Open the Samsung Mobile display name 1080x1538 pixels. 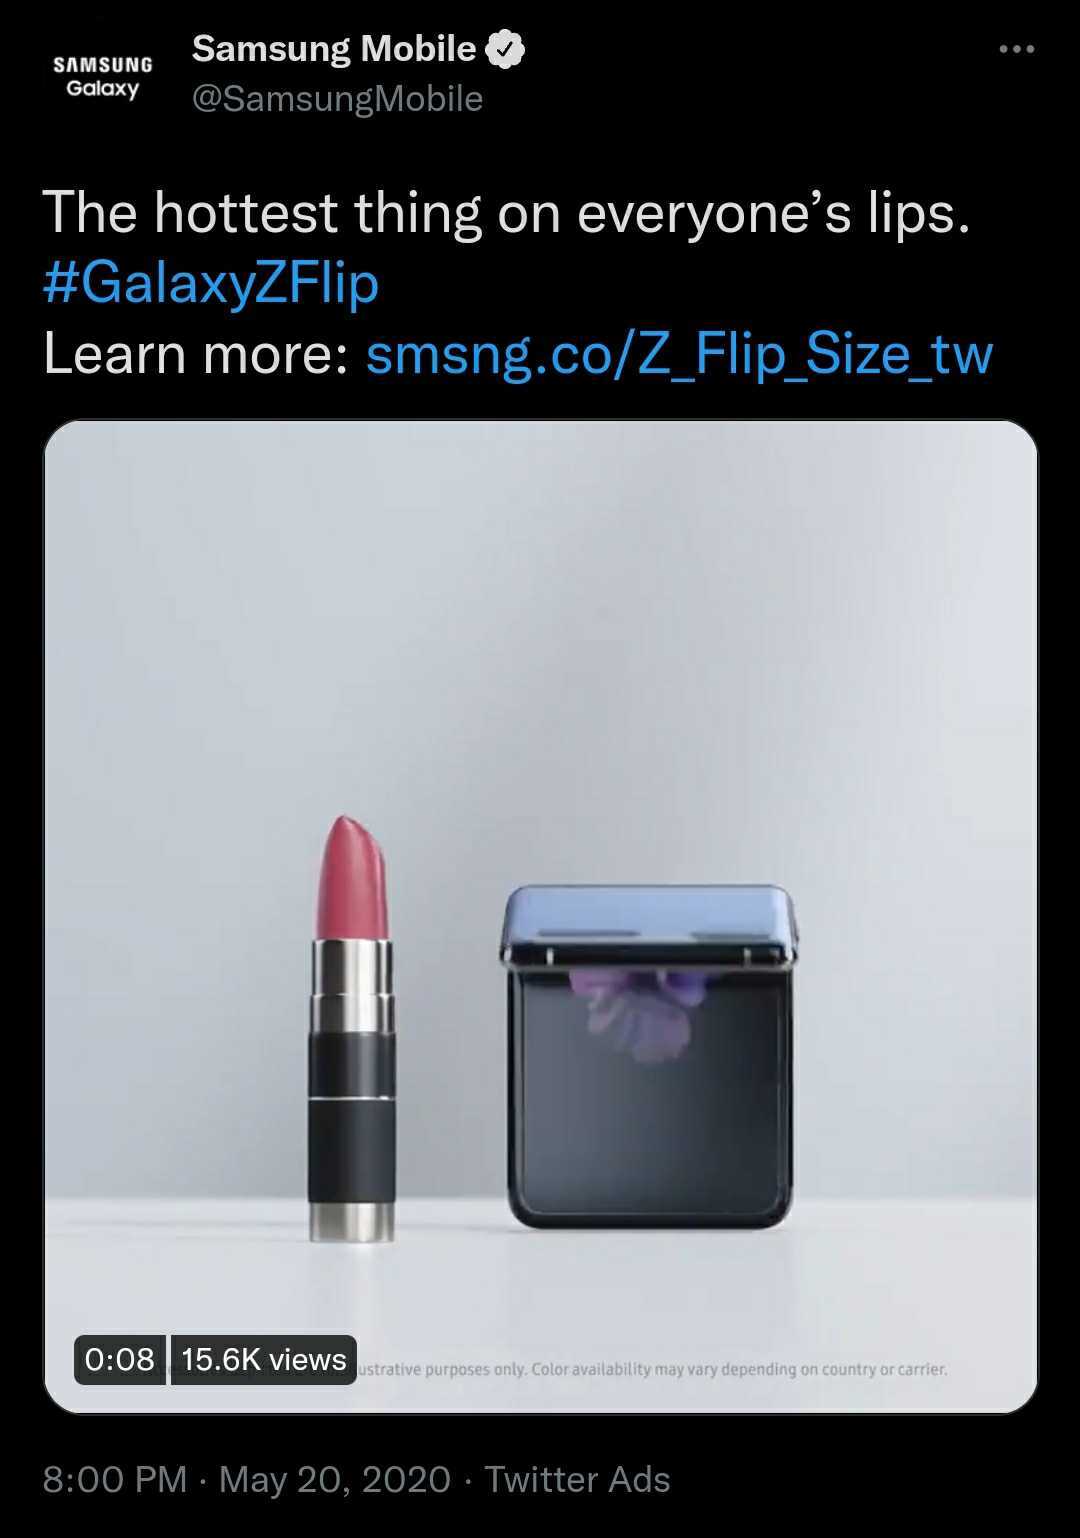(334, 48)
